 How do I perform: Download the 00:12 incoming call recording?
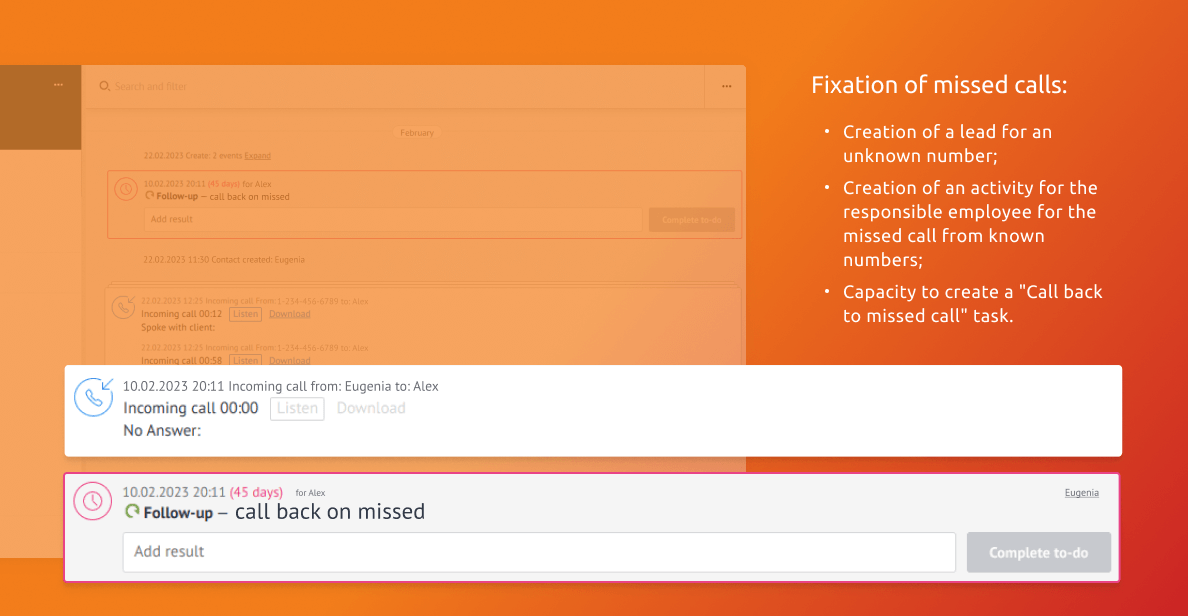[x=289, y=314]
